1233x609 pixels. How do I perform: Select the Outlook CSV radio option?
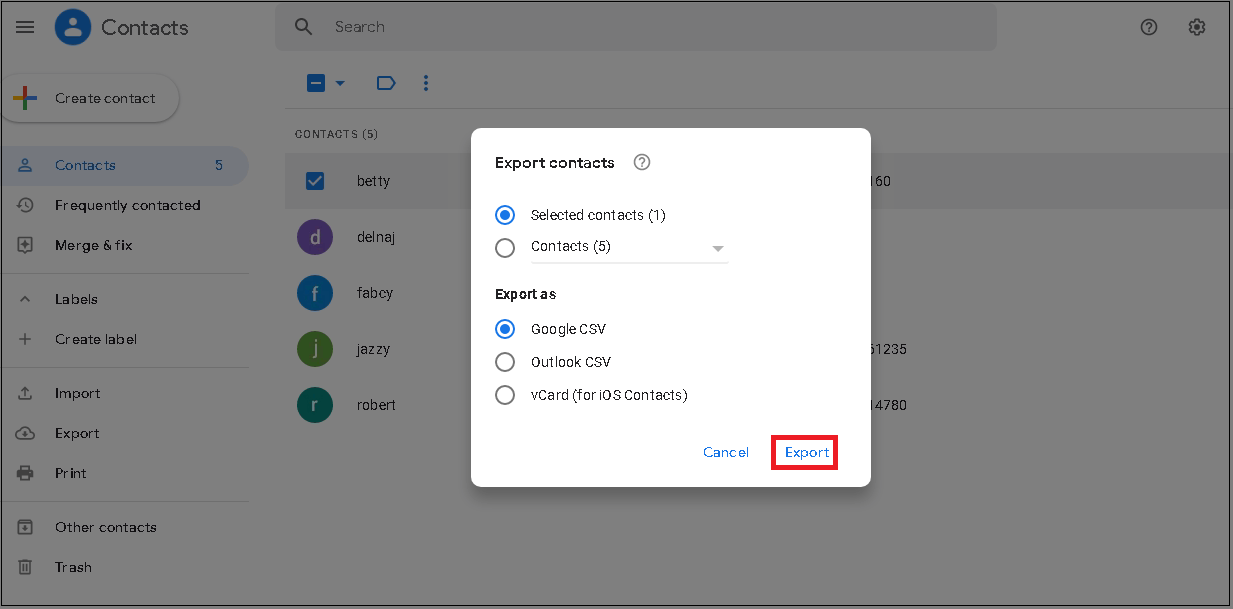505,362
